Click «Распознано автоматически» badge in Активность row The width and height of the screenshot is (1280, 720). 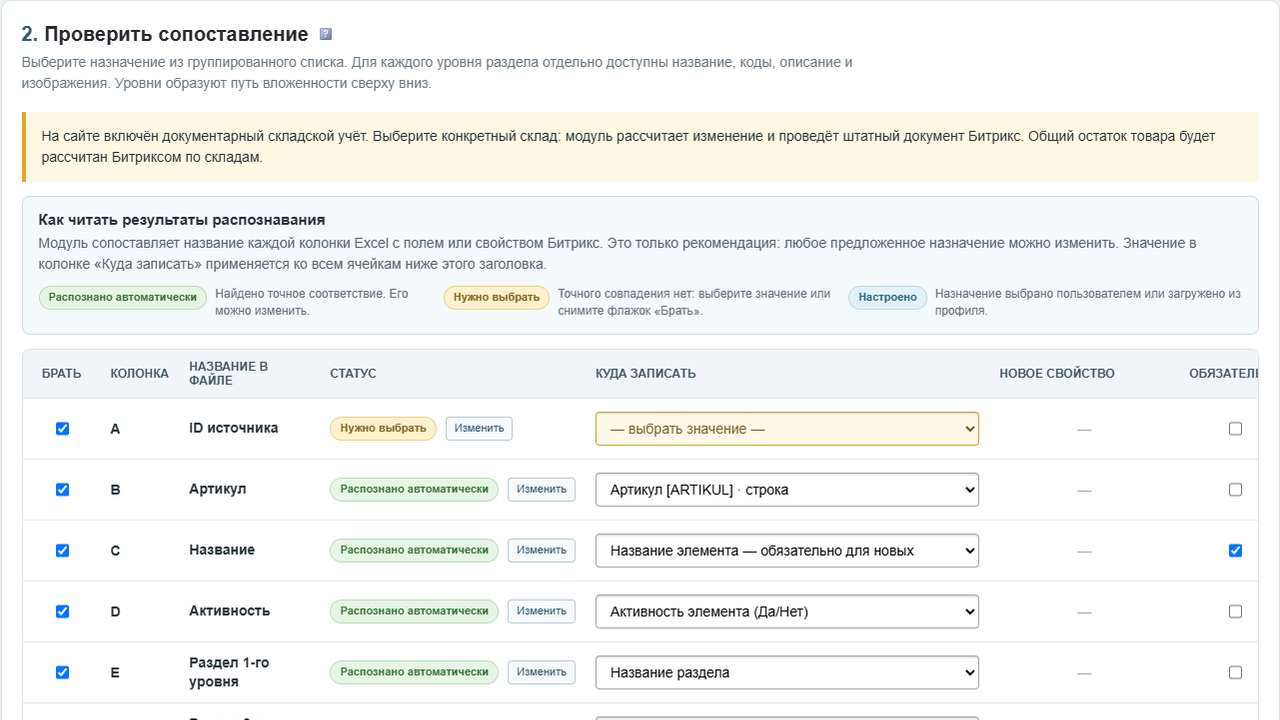coord(414,611)
